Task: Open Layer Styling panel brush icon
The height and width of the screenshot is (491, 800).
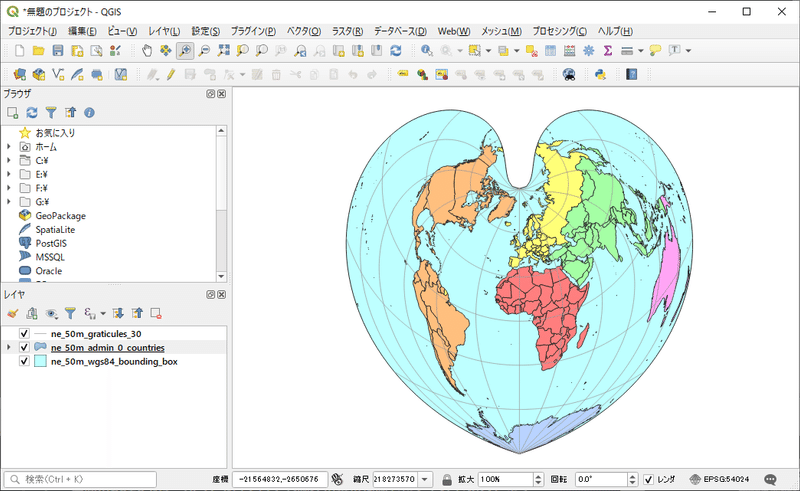Action: 13,313
